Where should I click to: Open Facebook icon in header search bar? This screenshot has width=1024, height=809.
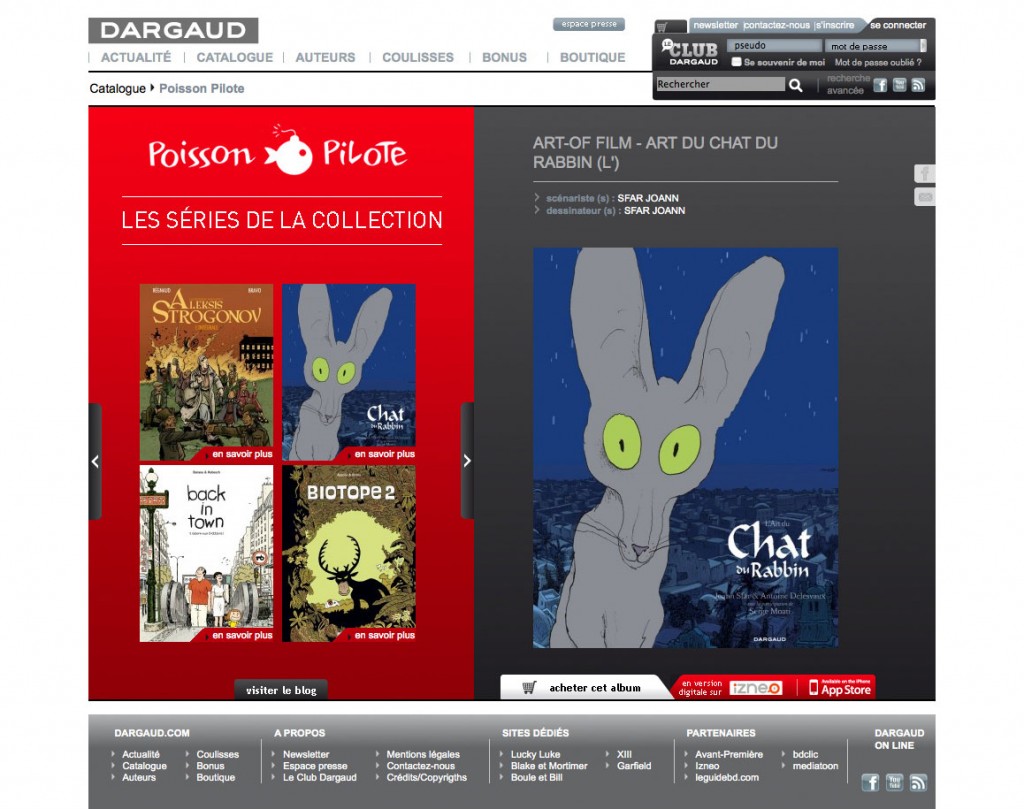coord(880,85)
